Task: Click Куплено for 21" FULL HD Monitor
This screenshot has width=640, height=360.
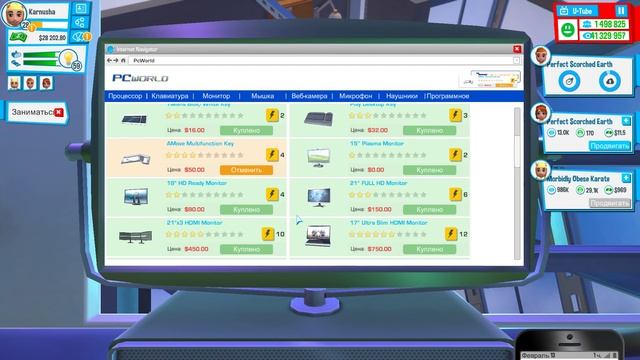Action: pos(429,209)
